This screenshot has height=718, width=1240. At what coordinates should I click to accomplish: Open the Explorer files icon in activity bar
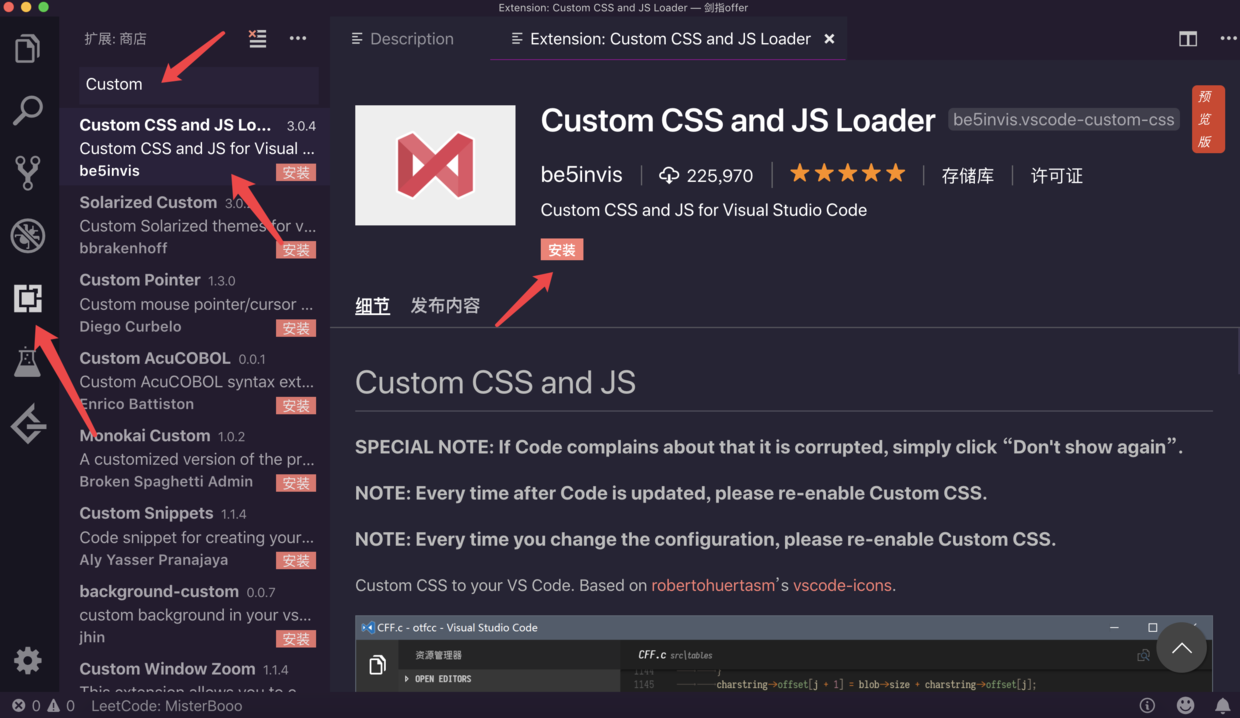(28, 48)
